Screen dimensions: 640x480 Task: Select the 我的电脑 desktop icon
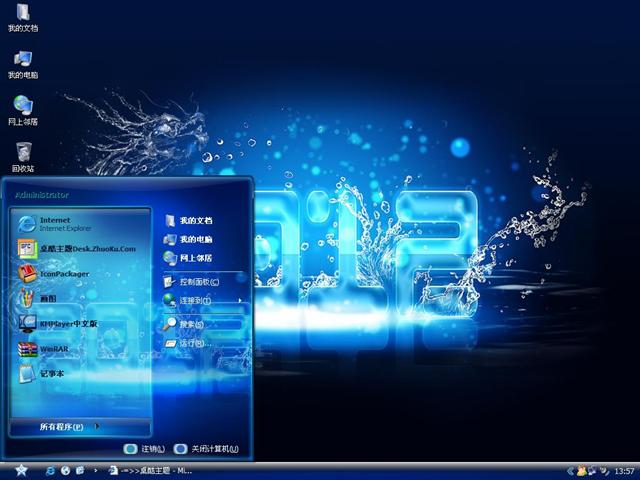point(22,60)
